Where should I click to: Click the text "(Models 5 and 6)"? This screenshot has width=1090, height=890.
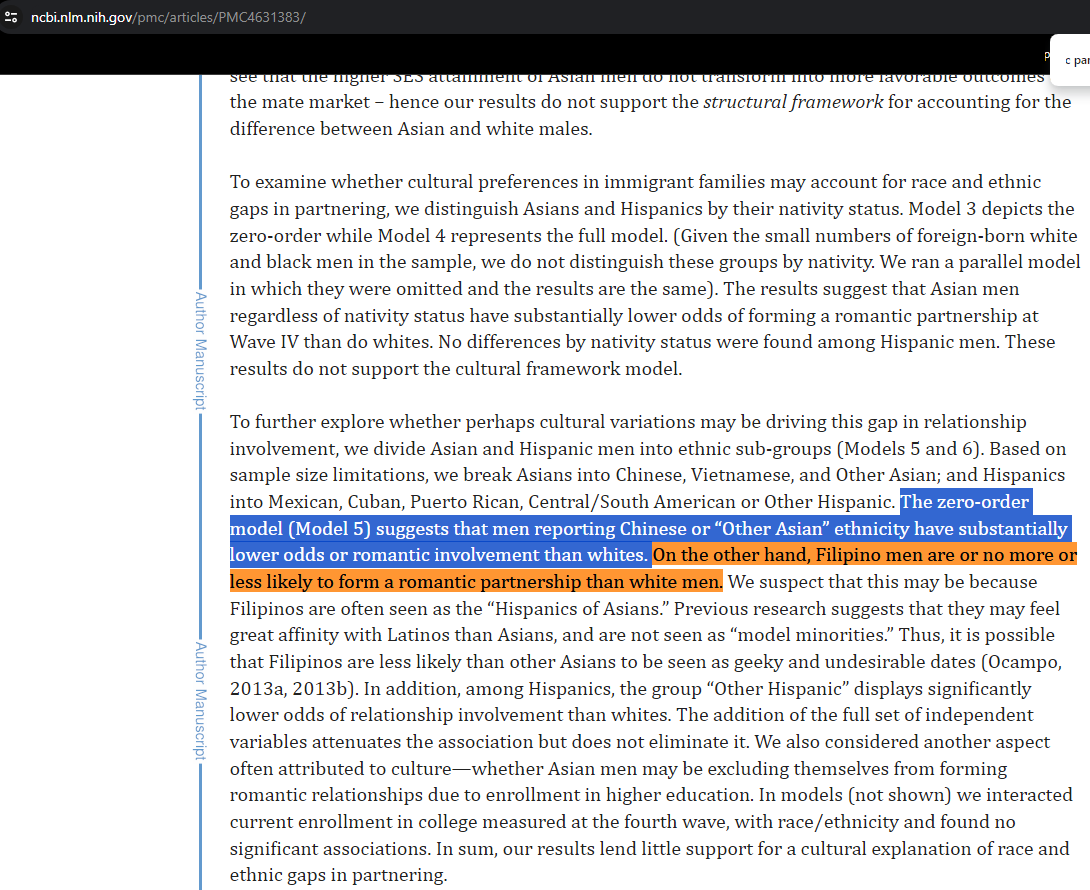tap(910, 449)
